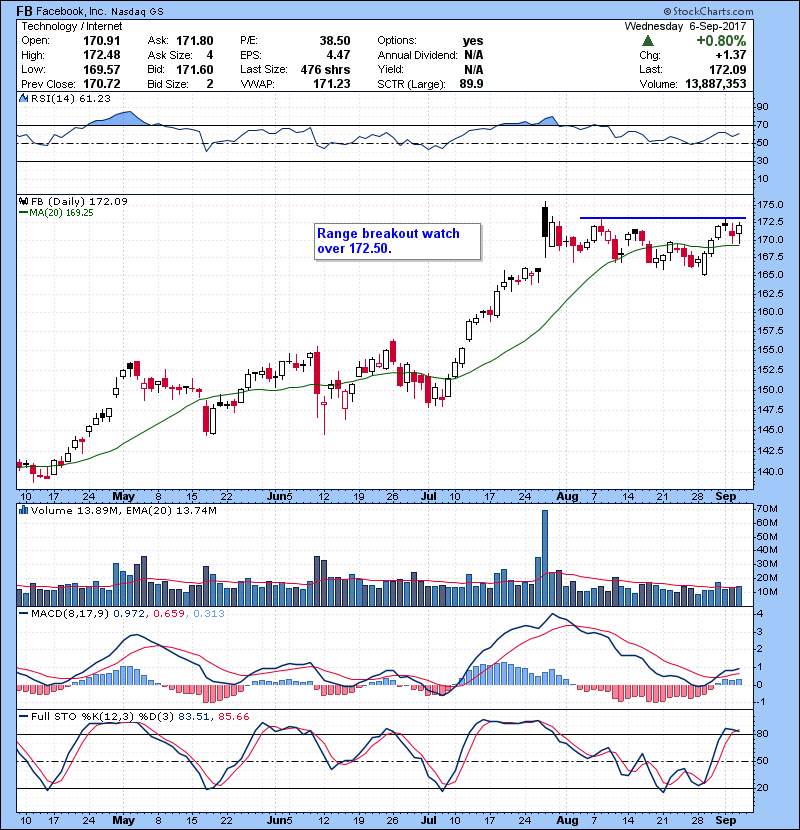The image size is (800, 830).
Task: Click the Annual Dividend N/A value
Action: (x=474, y=55)
